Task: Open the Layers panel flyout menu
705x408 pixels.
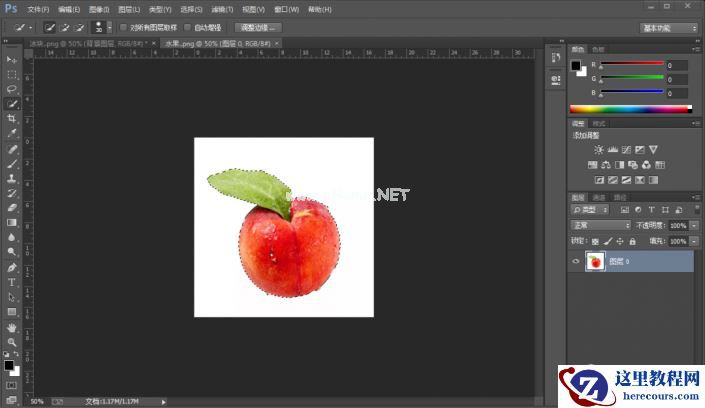Action: click(x=696, y=197)
